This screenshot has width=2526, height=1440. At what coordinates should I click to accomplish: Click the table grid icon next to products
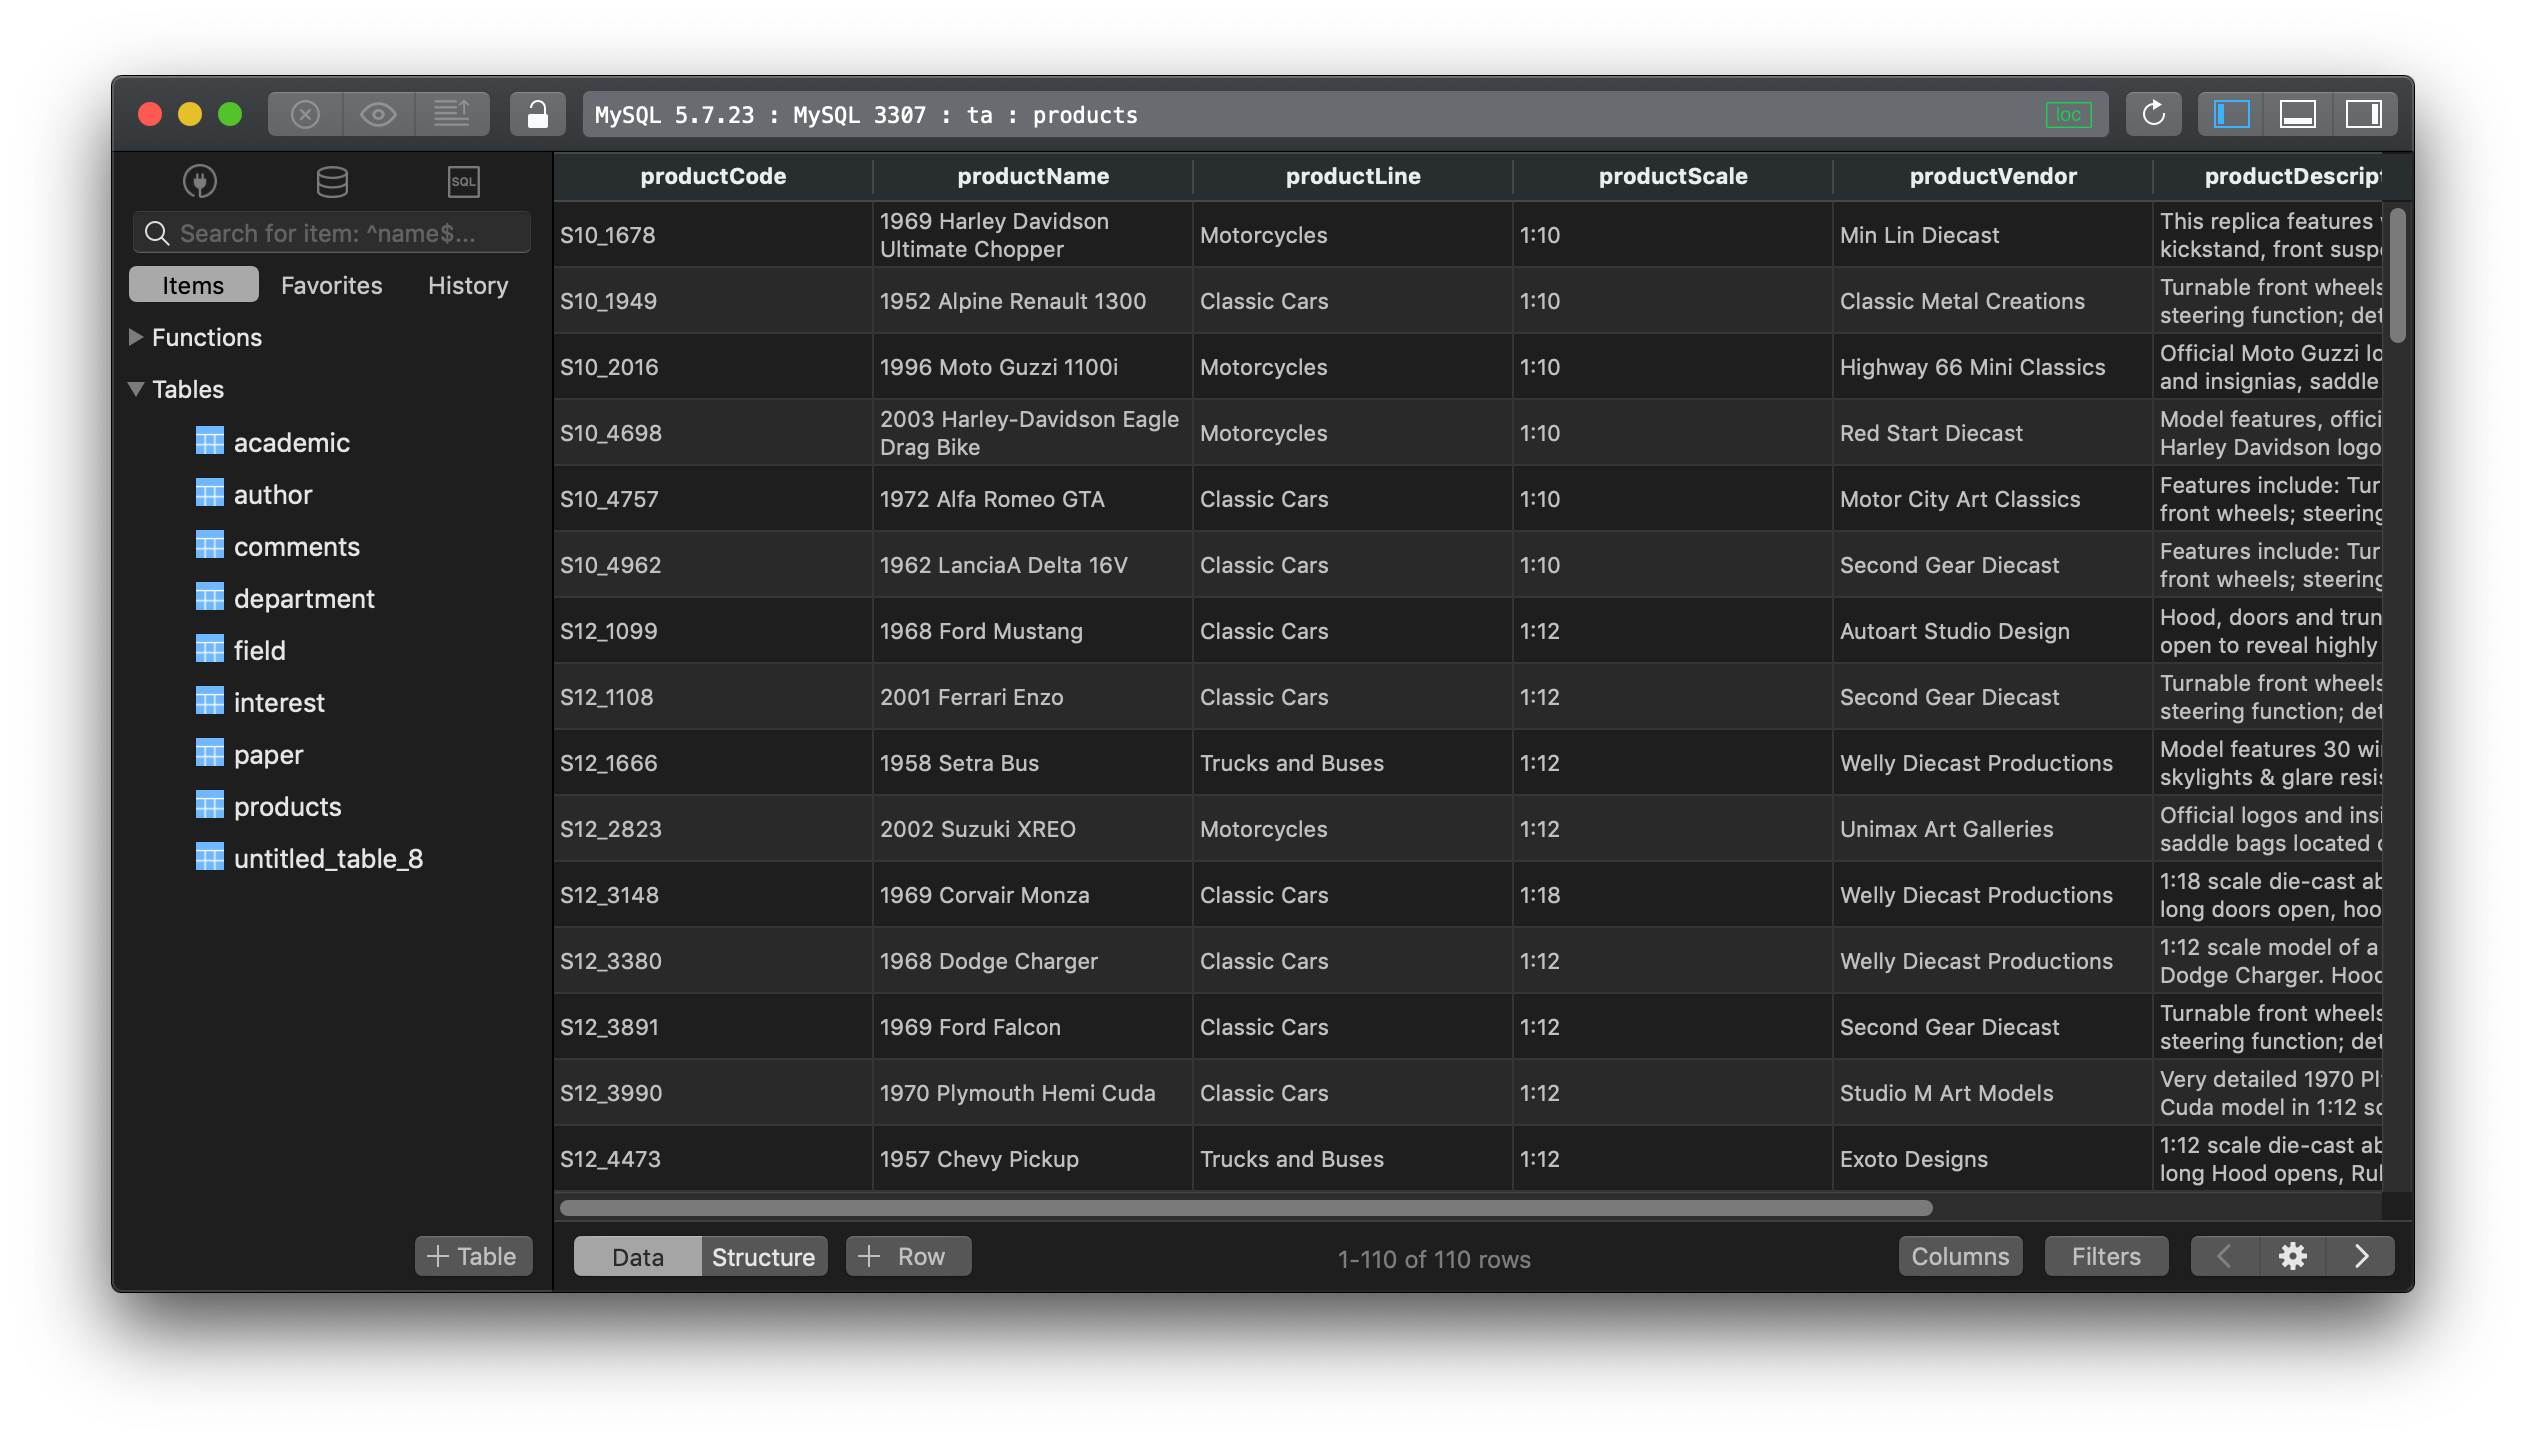point(206,805)
